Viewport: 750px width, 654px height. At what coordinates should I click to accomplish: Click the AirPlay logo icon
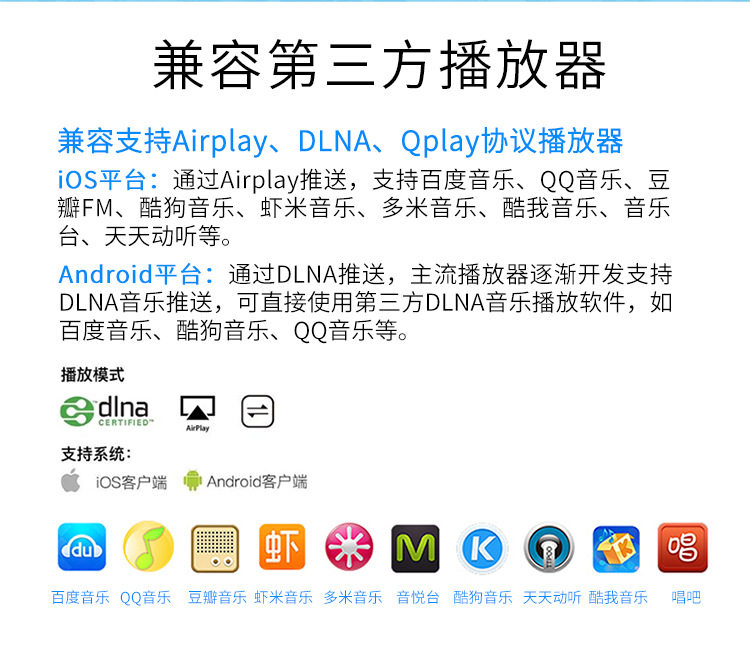[198, 413]
